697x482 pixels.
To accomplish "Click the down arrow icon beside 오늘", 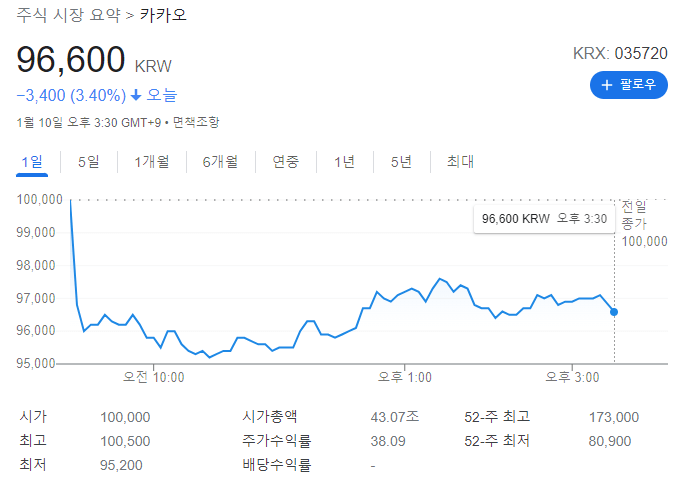I will (x=136, y=95).
